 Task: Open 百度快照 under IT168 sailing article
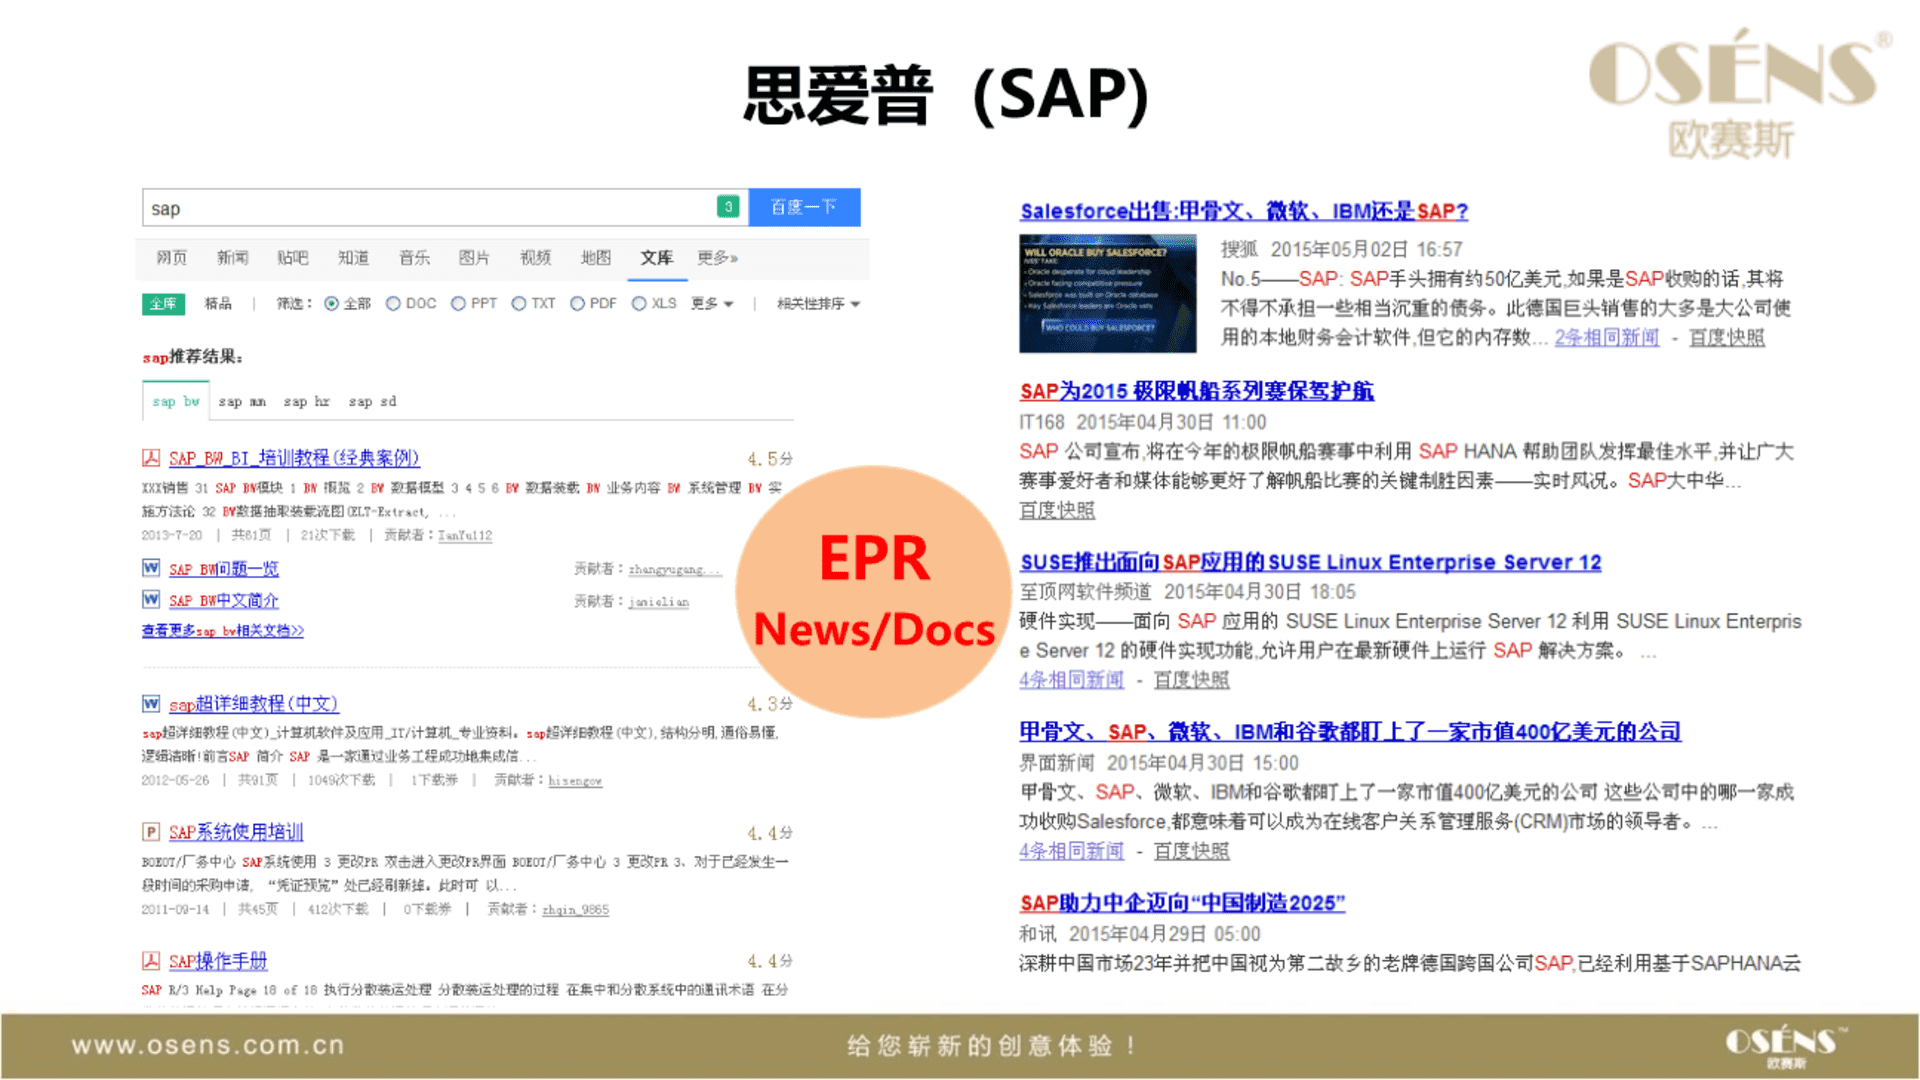point(1057,510)
